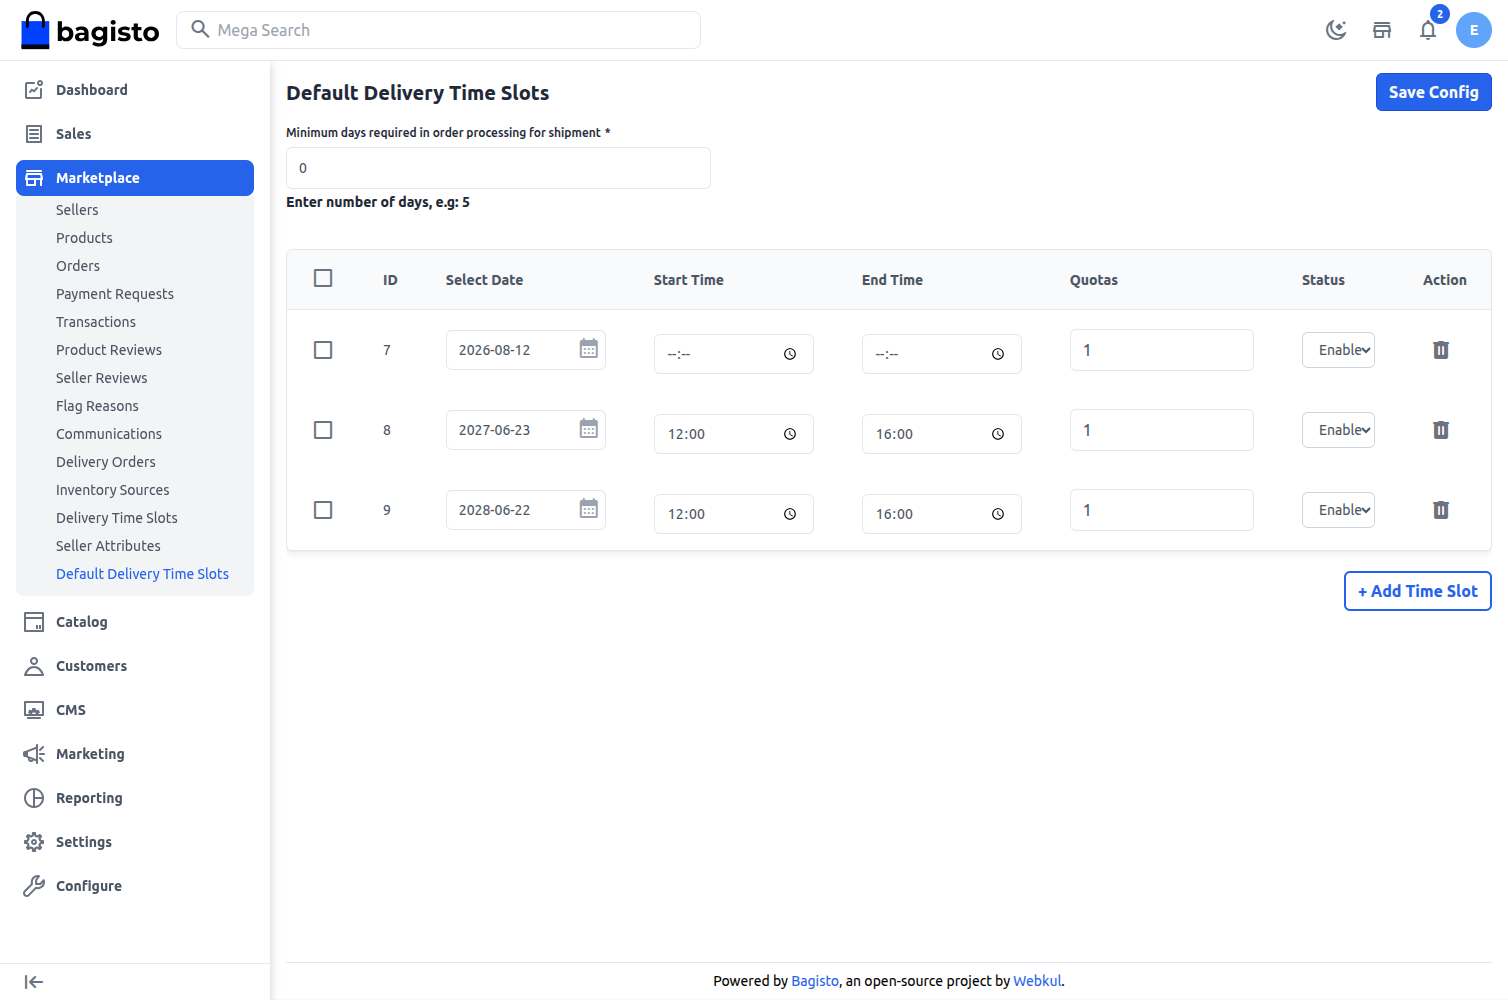
Task: Click minimum days input field
Action: (x=498, y=168)
